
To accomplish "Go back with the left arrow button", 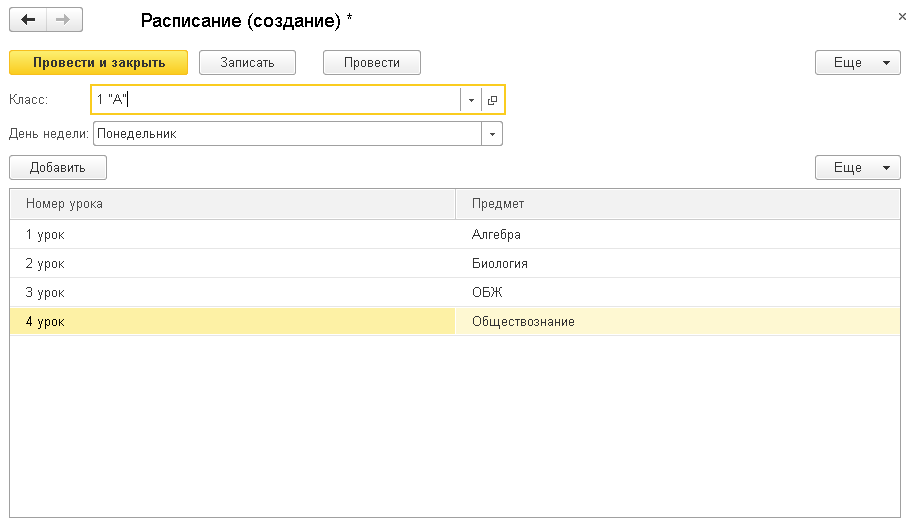I will 27,20.
